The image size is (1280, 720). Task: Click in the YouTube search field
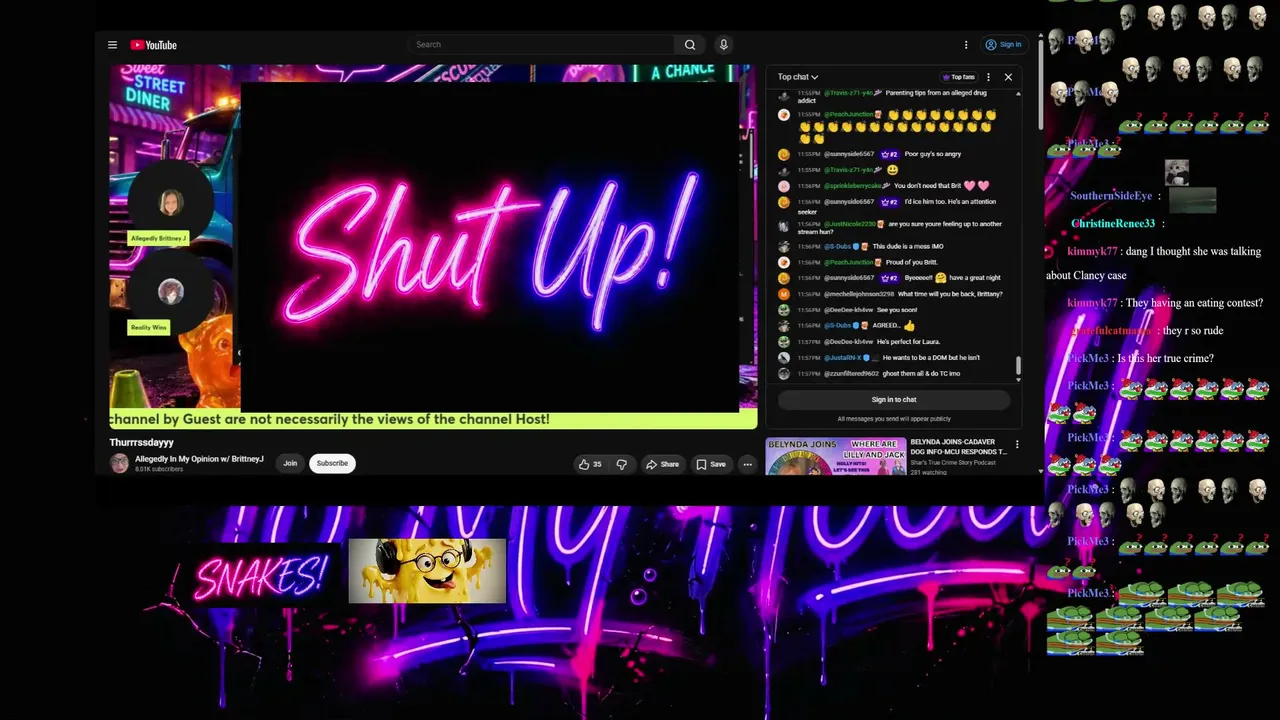pyautogui.click(x=543, y=45)
